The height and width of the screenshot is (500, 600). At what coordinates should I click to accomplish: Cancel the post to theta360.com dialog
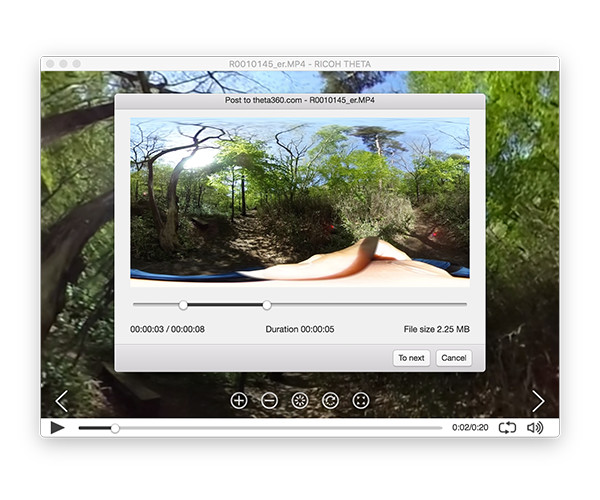[453, 358]
